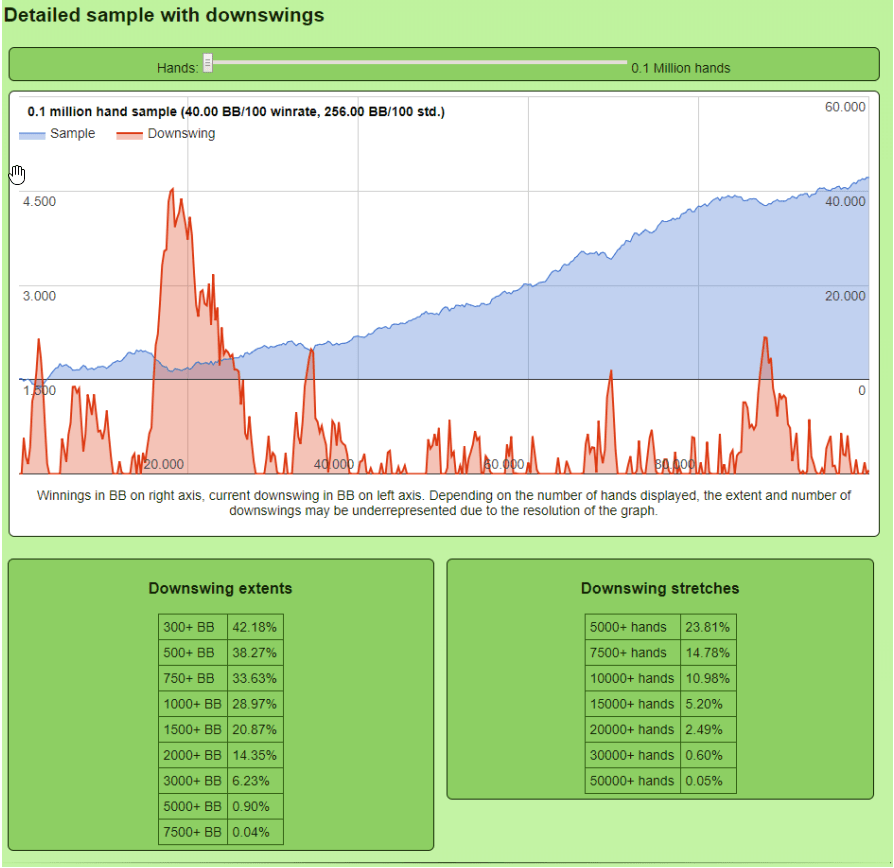Screen dimensions: 894x868
Task: Click the 4.500 left axis label
Action: coord(39,201)
